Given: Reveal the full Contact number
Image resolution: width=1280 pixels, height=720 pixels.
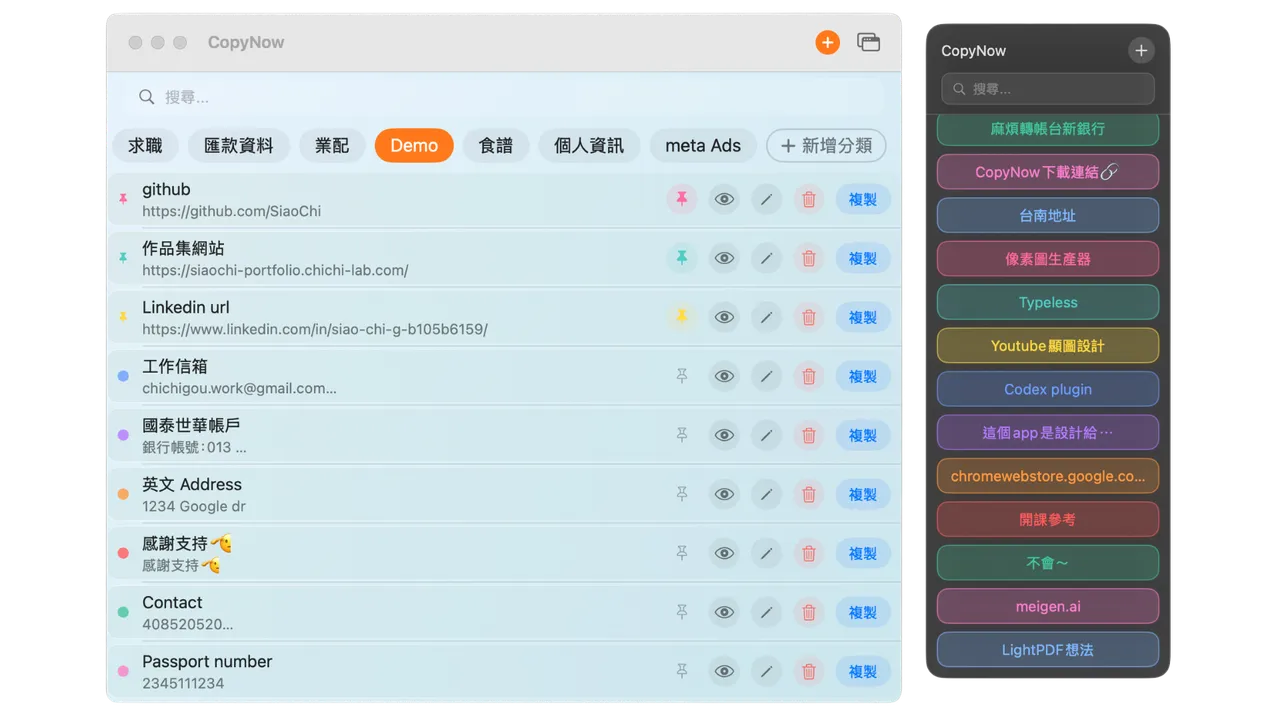Looking at the screenshot, I should pyautogui.click(x=724, y=612).
